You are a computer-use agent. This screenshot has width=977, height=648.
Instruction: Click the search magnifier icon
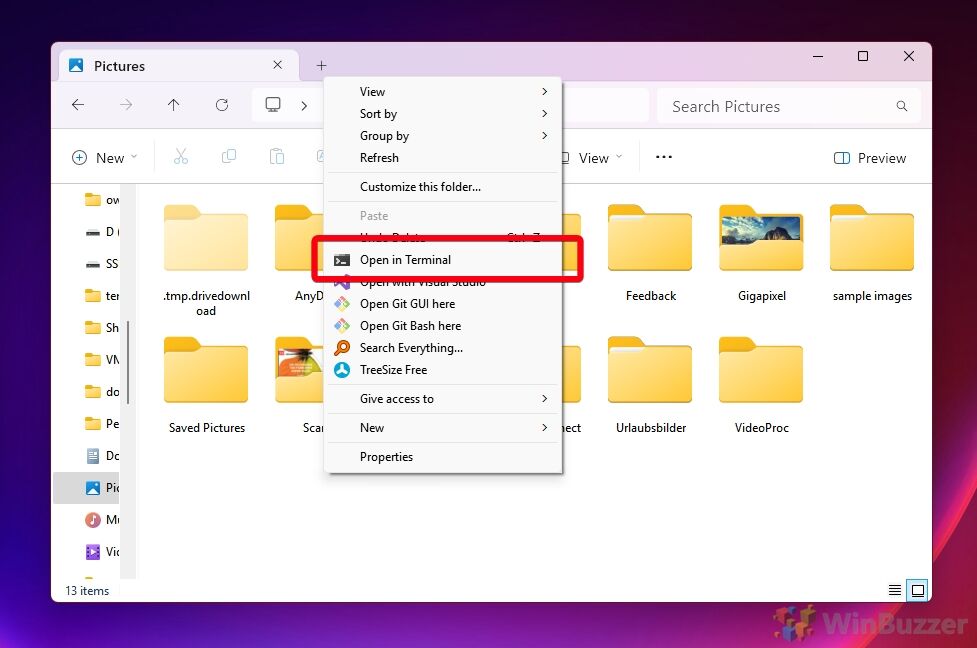[x=902, y=107]
